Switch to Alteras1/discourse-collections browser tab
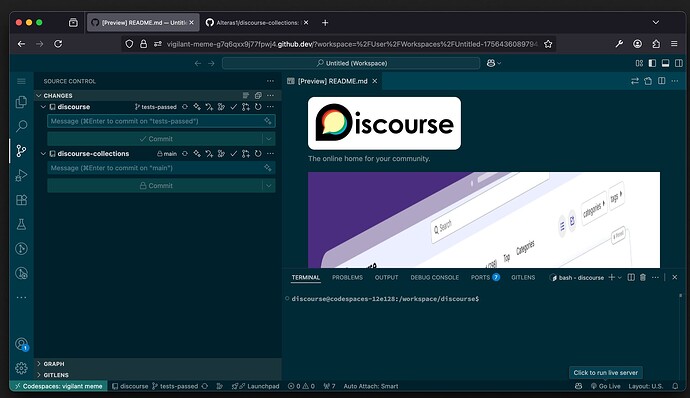This screenshot has width=690, height=398. (257, 22)
